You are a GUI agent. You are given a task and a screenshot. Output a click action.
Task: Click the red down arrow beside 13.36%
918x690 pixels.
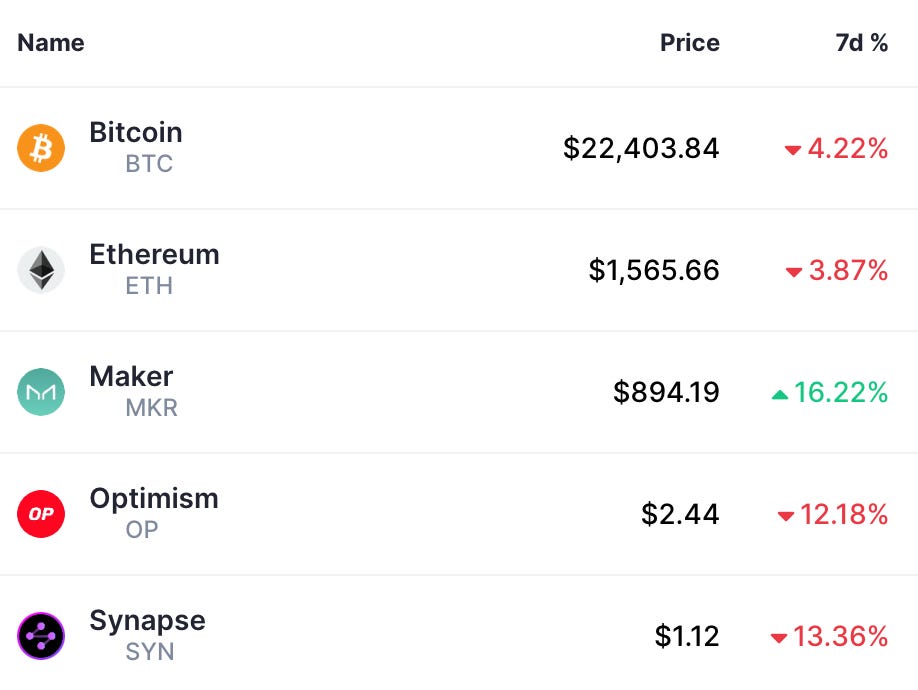(779, 638)
